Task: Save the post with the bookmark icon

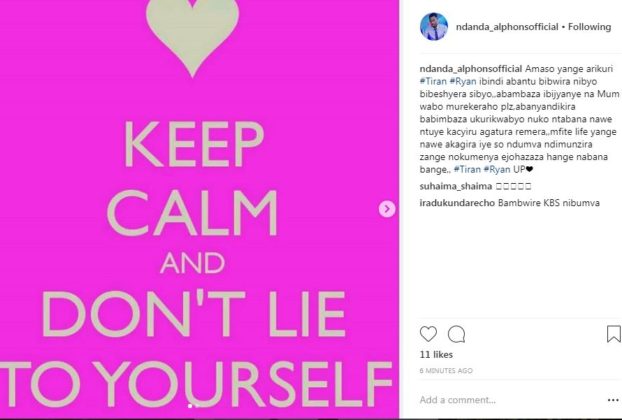Action: tap(614, 334)
